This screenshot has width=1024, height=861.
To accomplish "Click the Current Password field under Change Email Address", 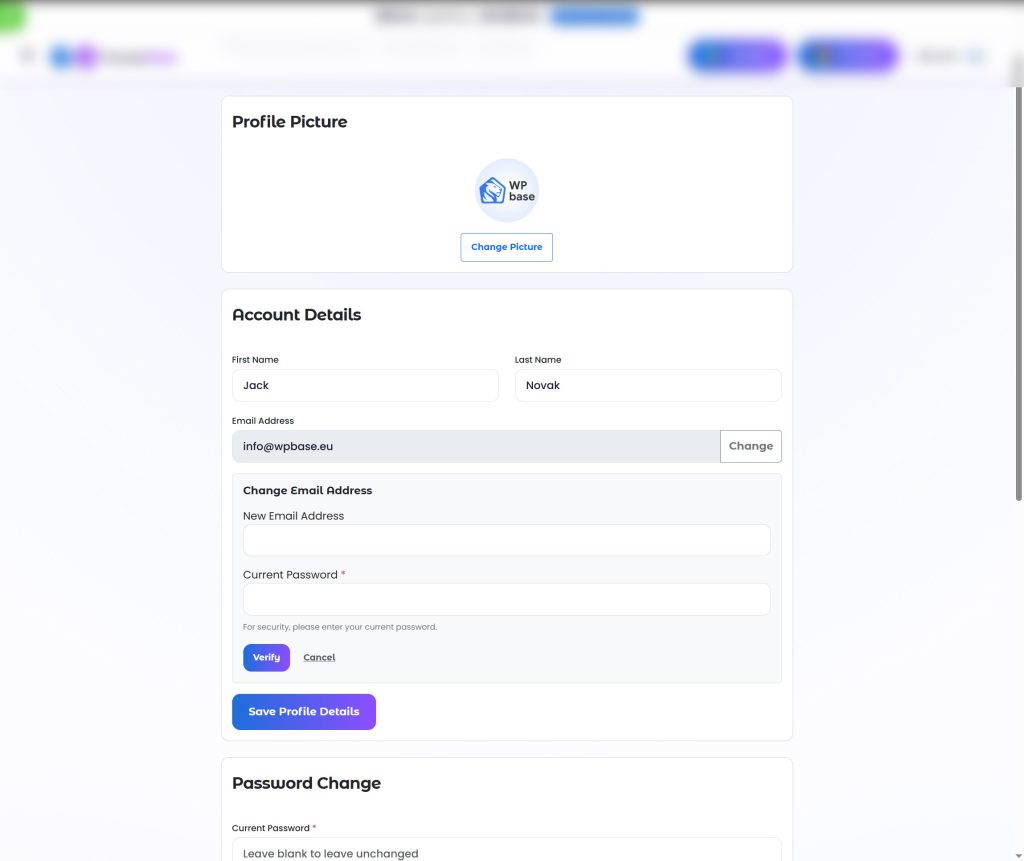I will point(507,599).
